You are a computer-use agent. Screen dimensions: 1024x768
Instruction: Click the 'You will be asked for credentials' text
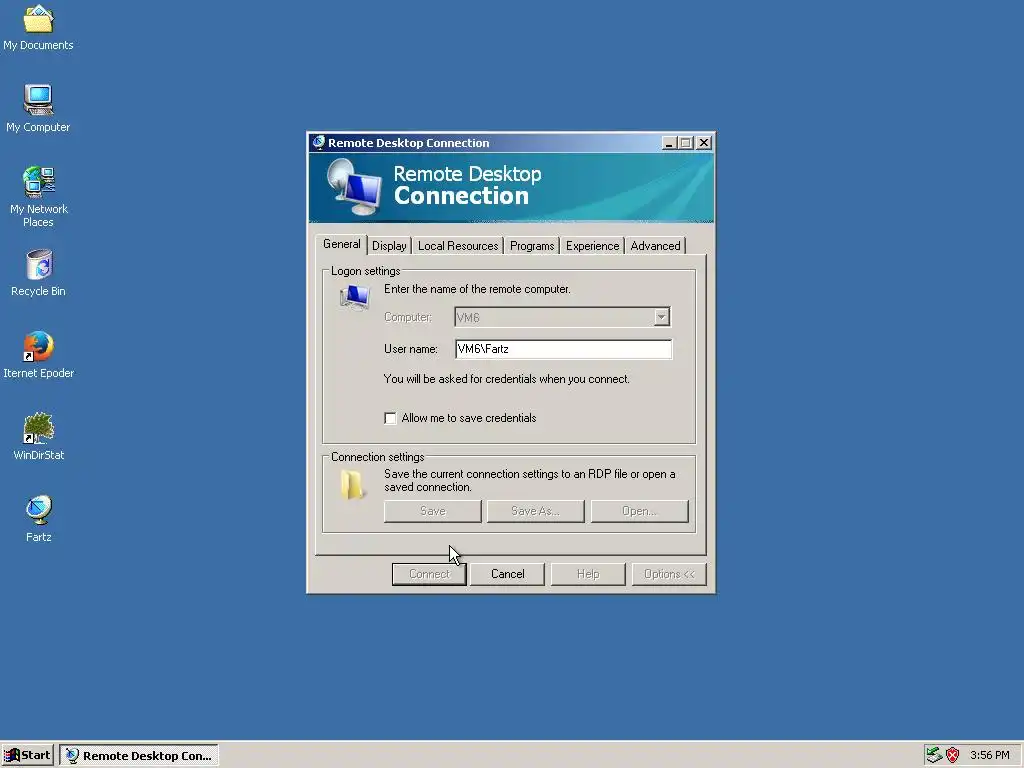pyautogui.click(x=507, y=379)
